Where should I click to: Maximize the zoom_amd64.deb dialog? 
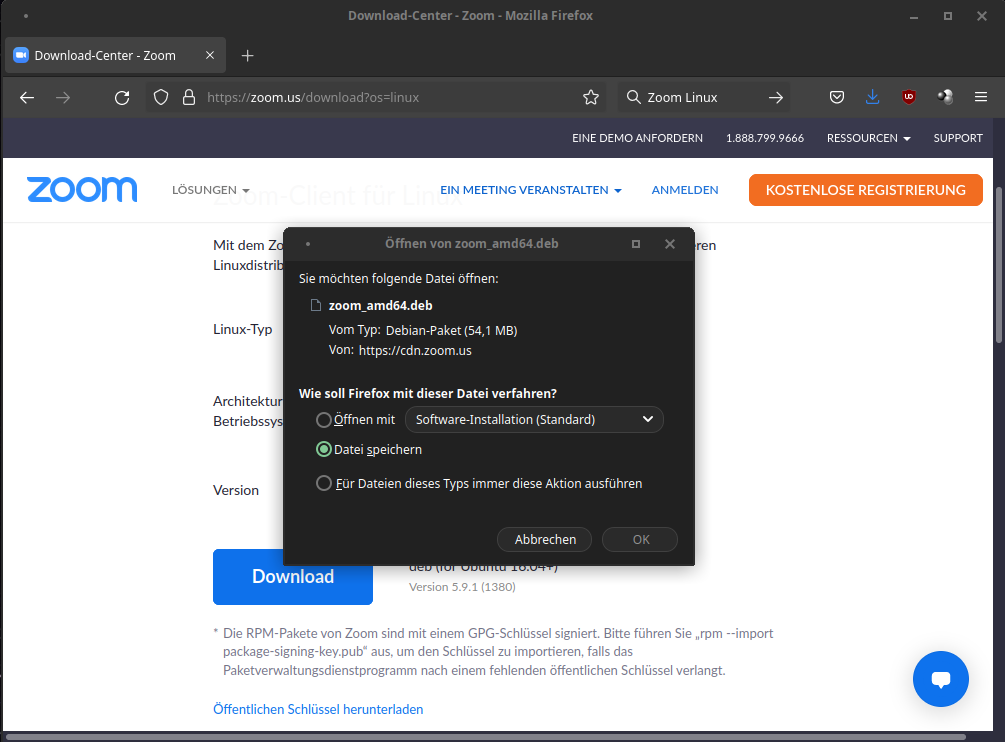pyautogui.click(x=636, y=243)
